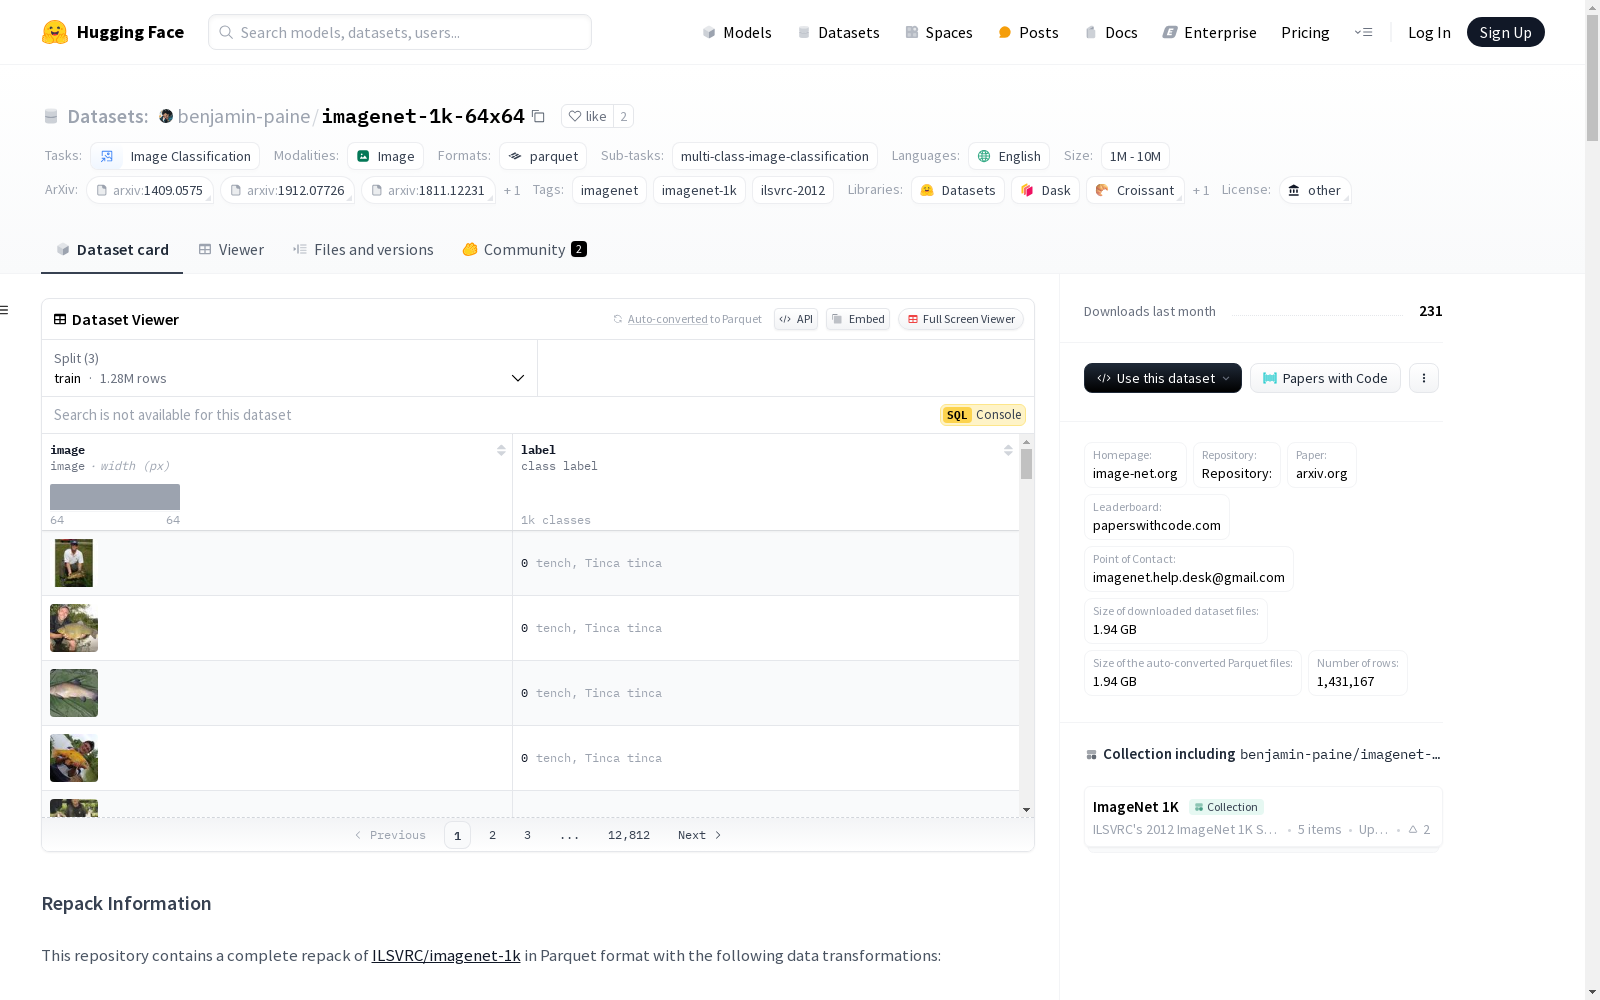The height and width of the screenshot is (1000, 1600).
Task: Copy the dataset name with copy icon
Action: pos(538,117)
